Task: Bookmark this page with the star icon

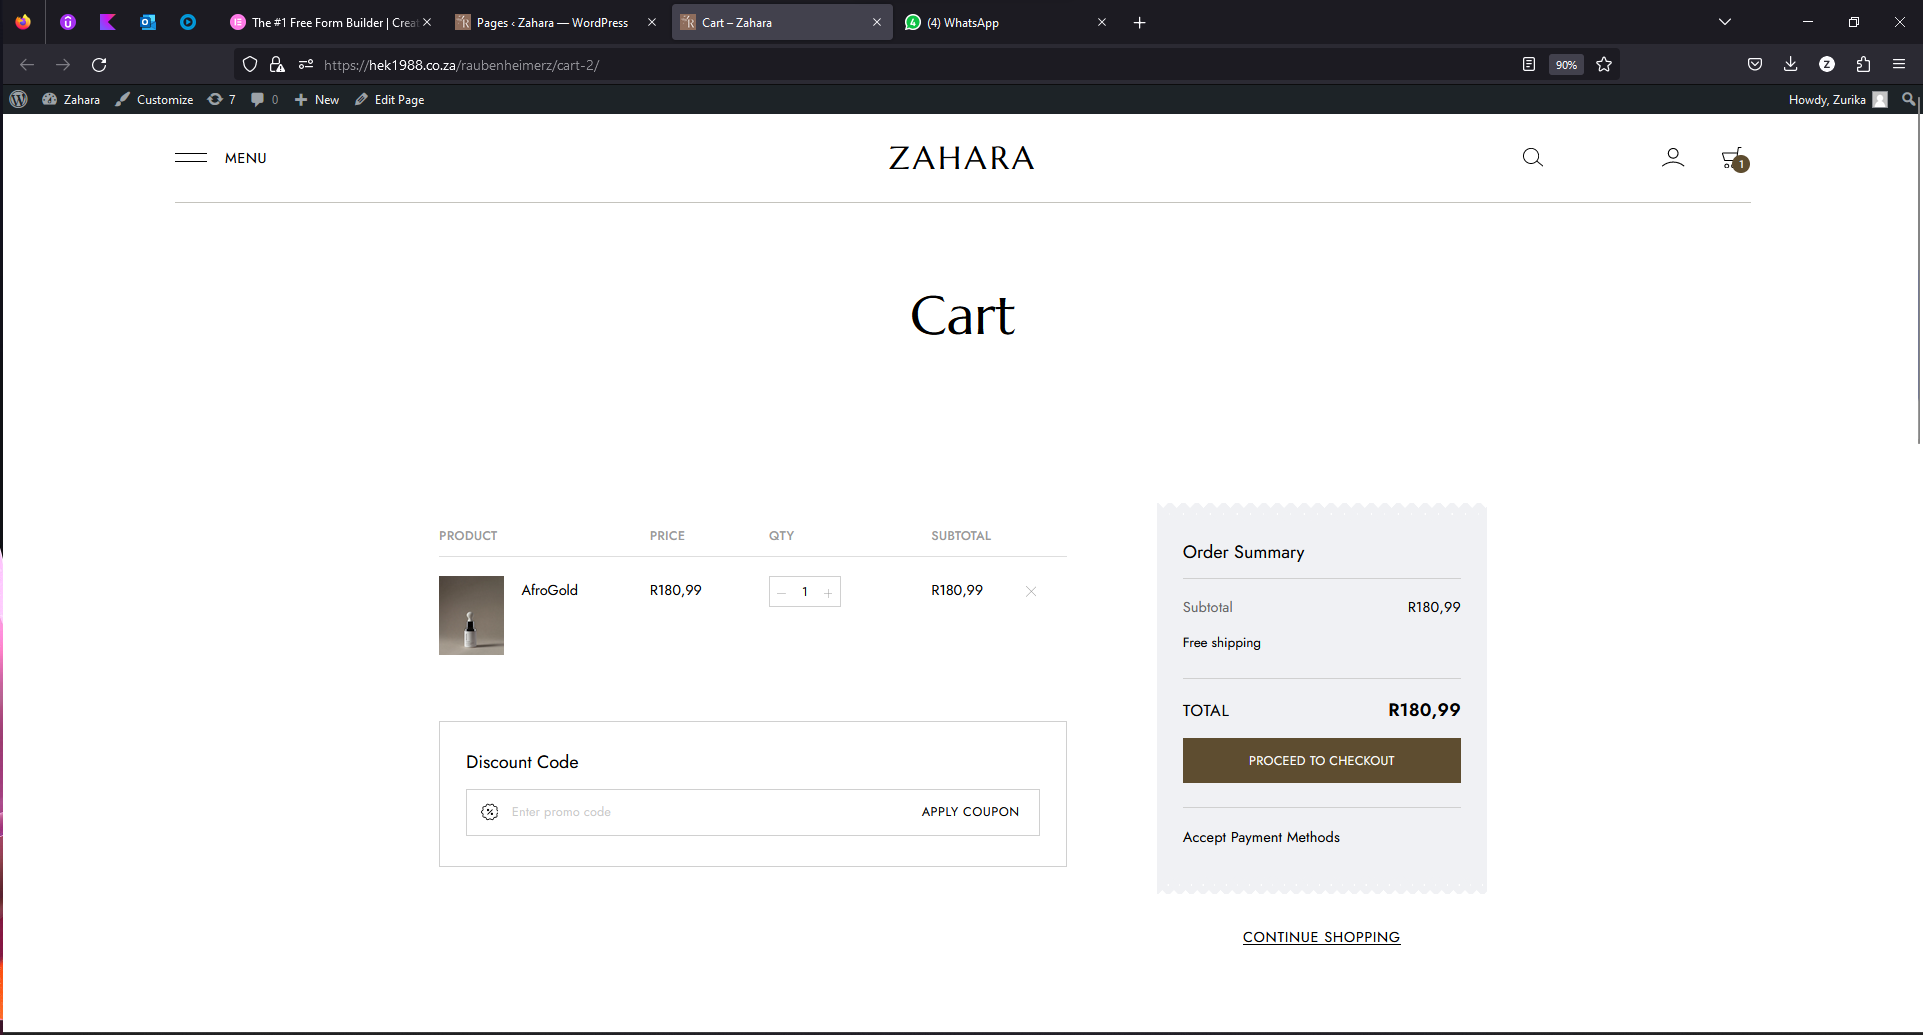Action: pos(1604,65)
